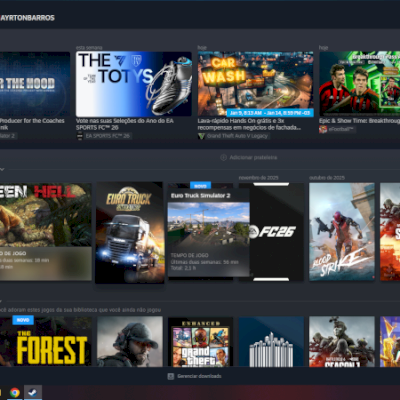
Task: Click the eFootball game icon
Action: 323,129
